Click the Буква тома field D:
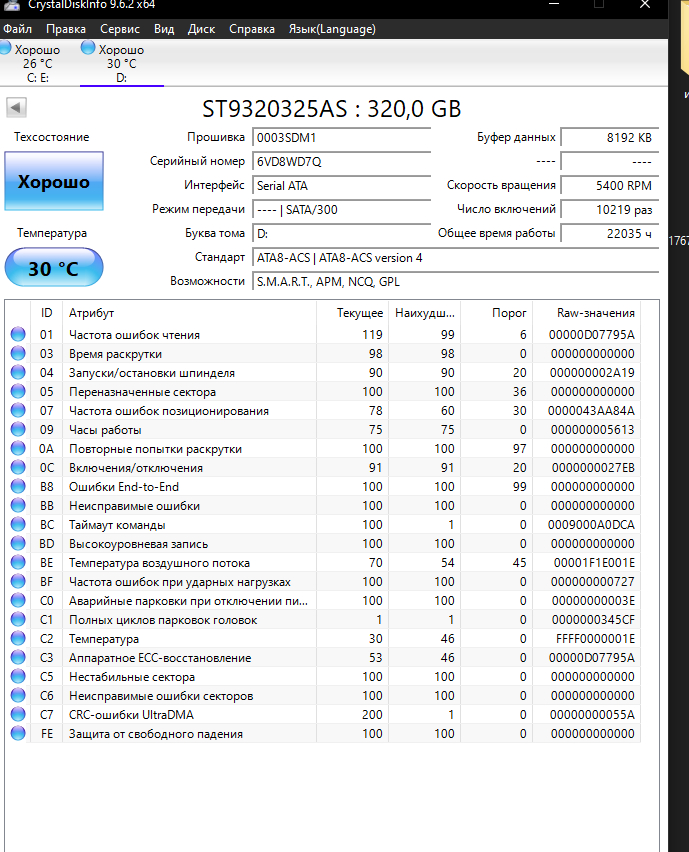This screenshot has height=852, width=689. (342, 233)
